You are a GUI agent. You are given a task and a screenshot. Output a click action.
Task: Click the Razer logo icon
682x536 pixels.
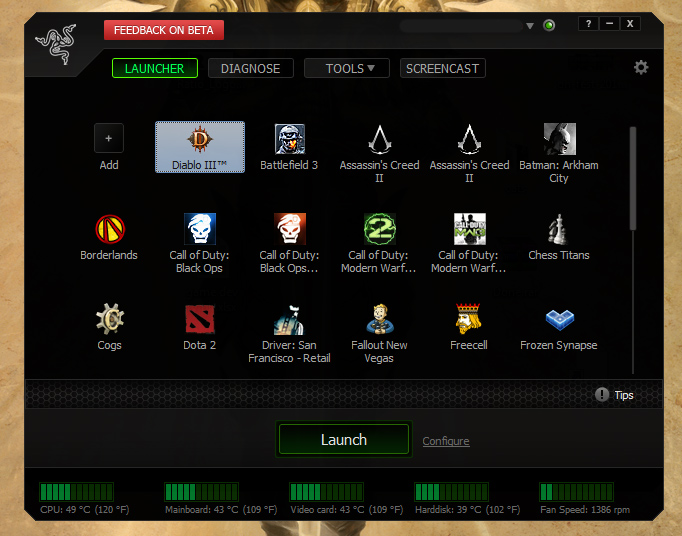point(55,46)
